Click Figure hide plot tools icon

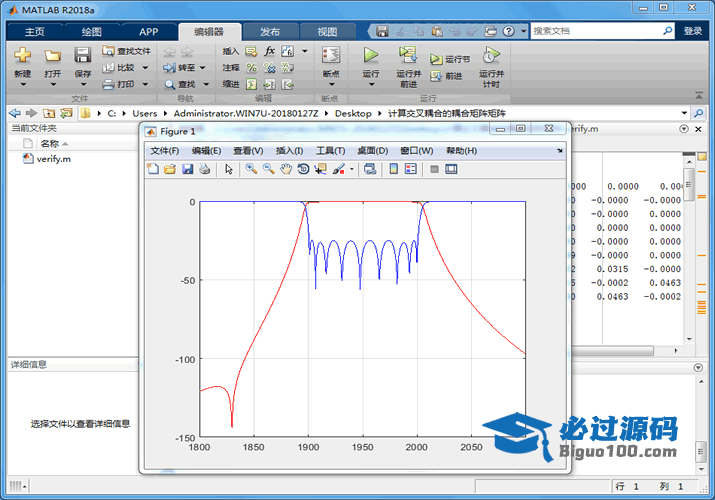click(x=435, y=169)
